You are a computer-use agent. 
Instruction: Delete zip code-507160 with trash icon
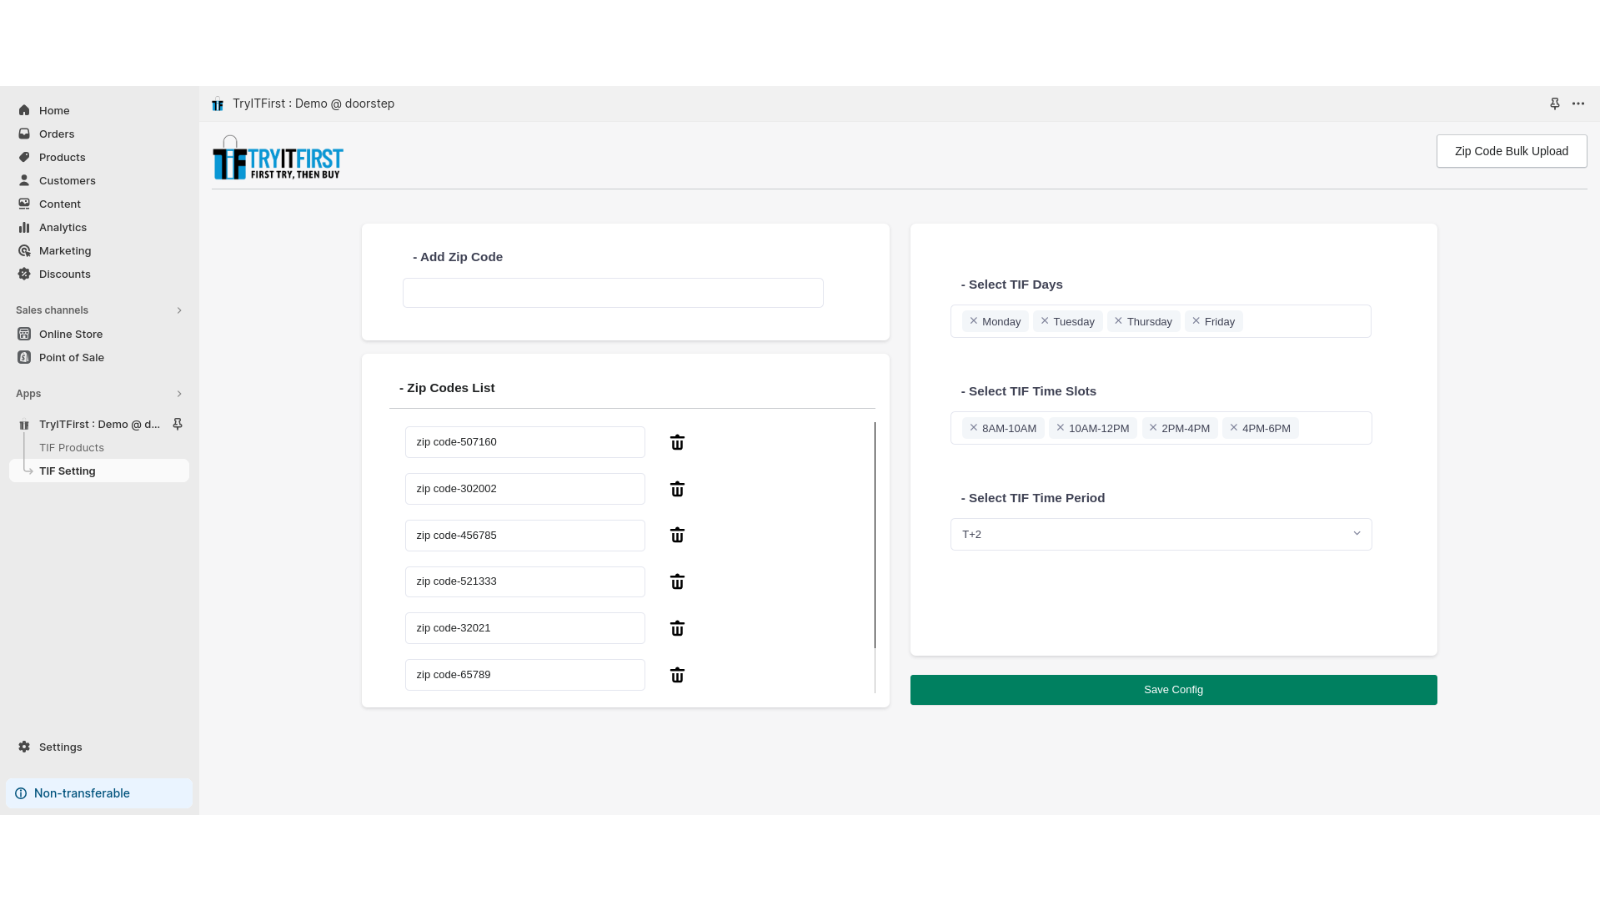[x=677, y=442]
